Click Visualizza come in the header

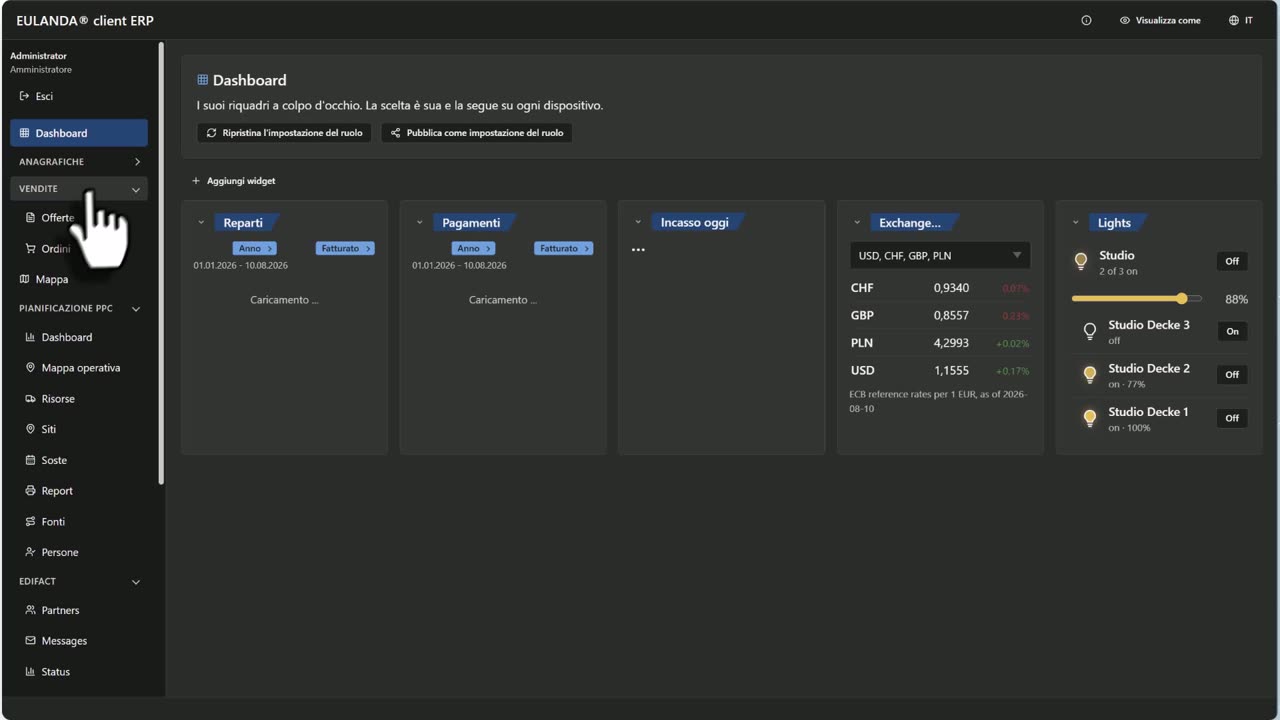[1160, 20]
